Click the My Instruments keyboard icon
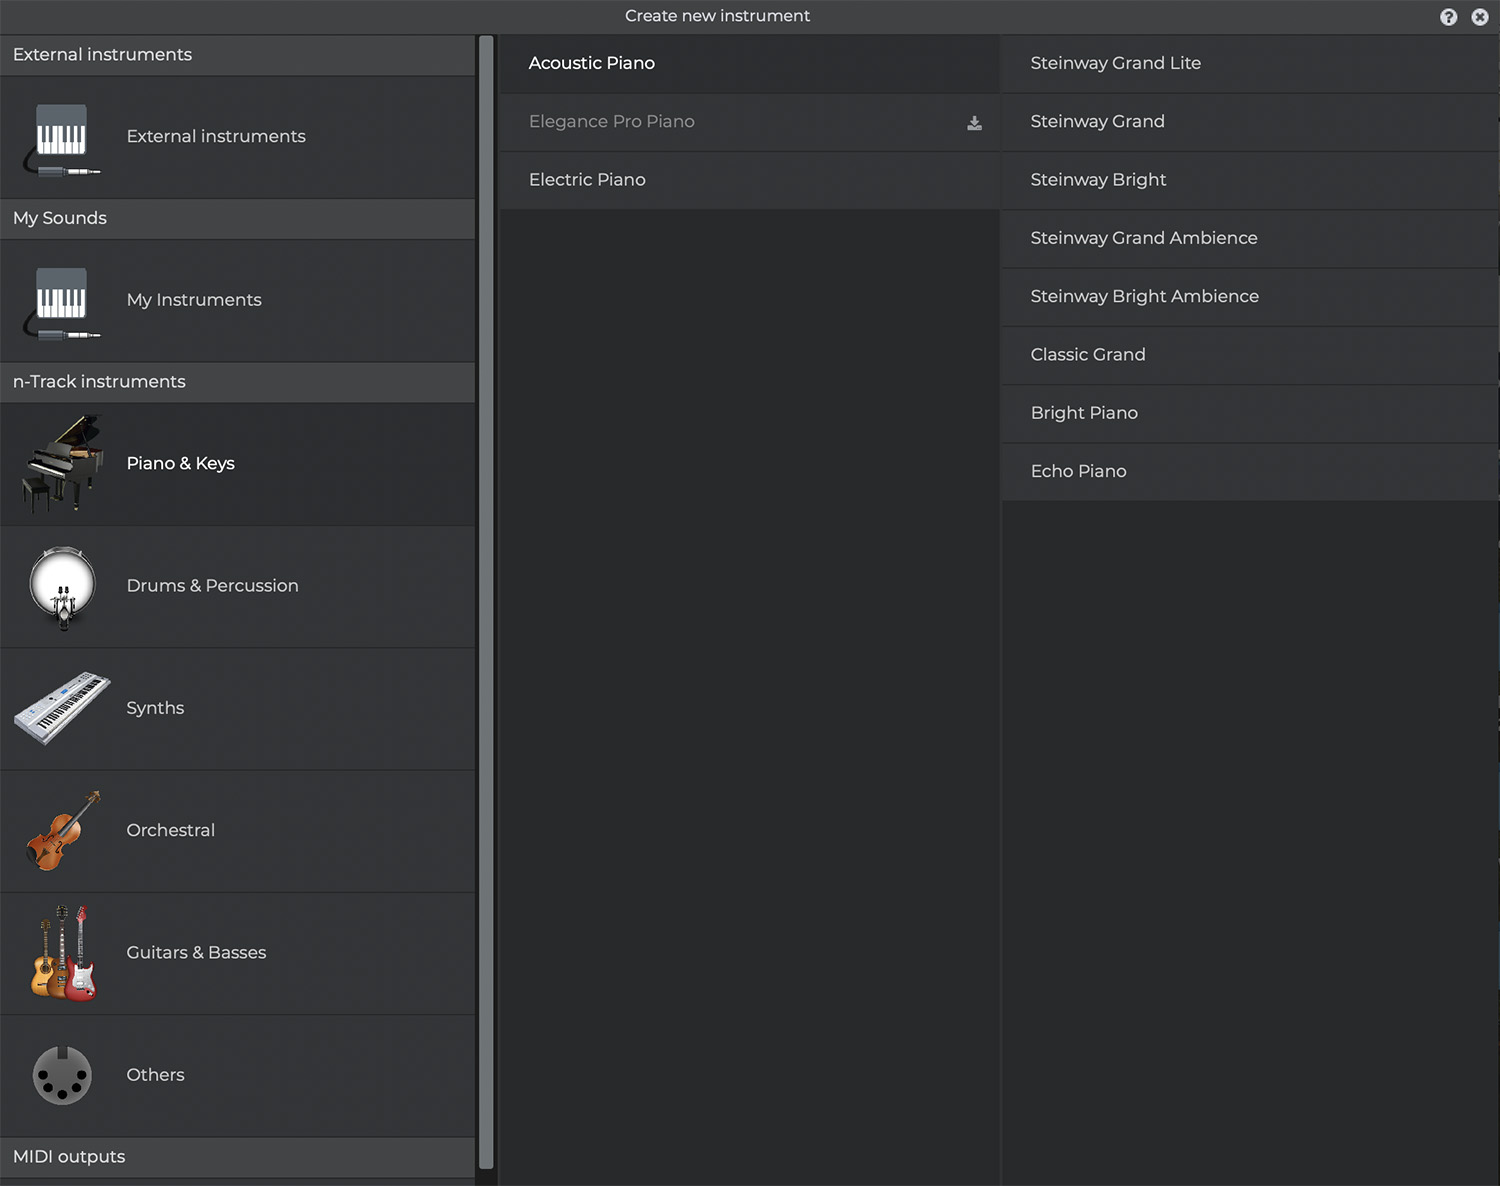The height and width of the screenshot is (1186, 1500). tap(62, 301)
